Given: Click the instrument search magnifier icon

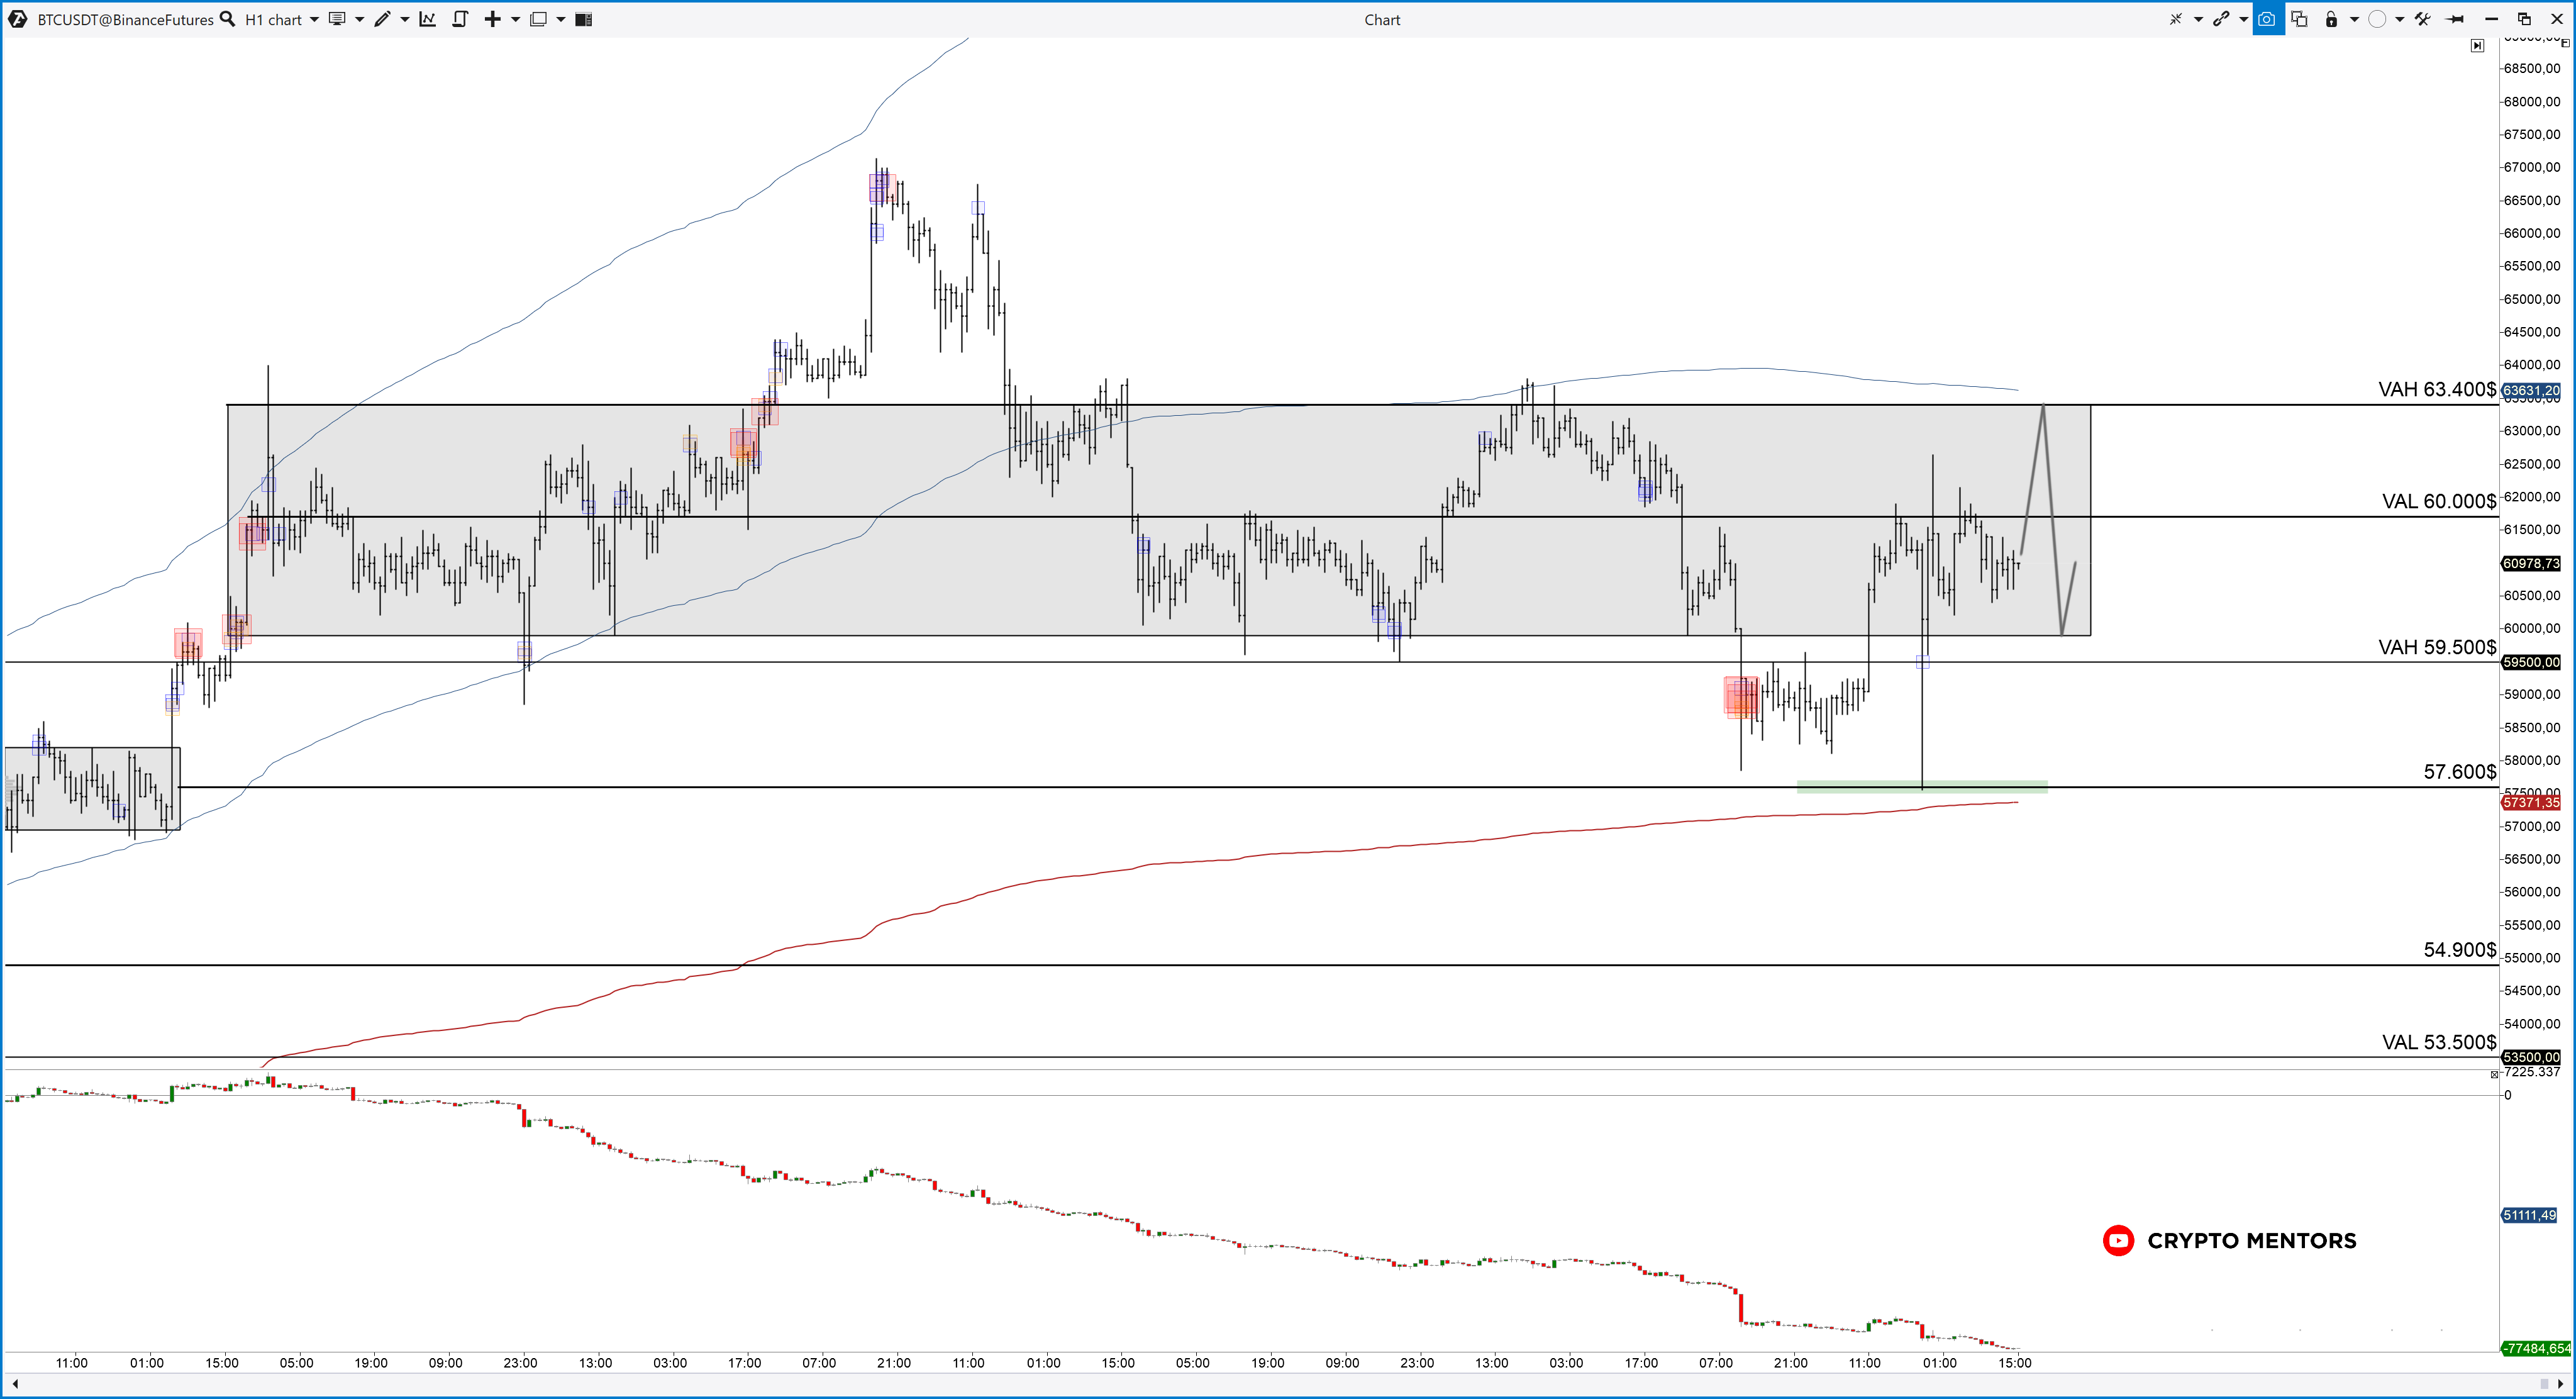Looking at the screenshot, I should 227,19.
